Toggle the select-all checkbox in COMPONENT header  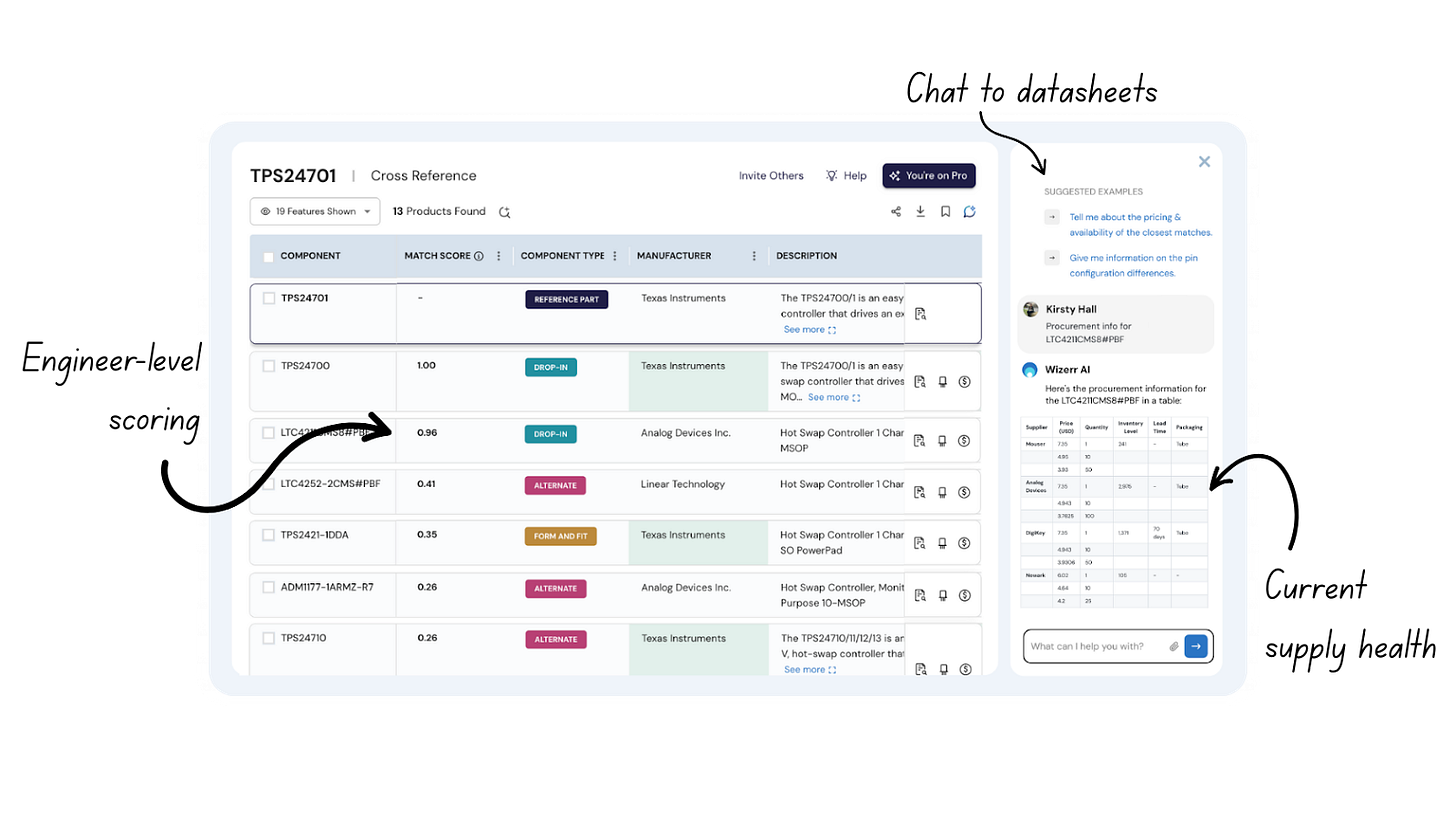tap(268, 257)
